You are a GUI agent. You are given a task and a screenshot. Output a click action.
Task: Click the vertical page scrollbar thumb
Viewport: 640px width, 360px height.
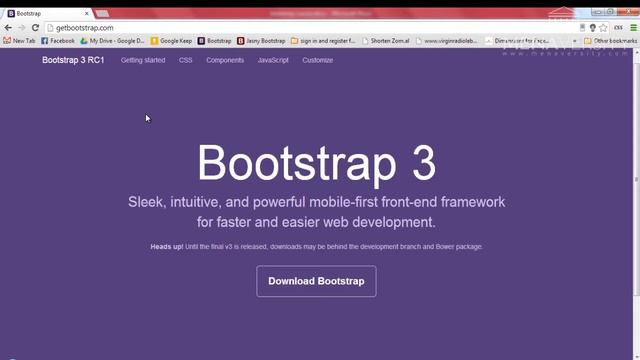pyautogui.click(x=636, y=178)
